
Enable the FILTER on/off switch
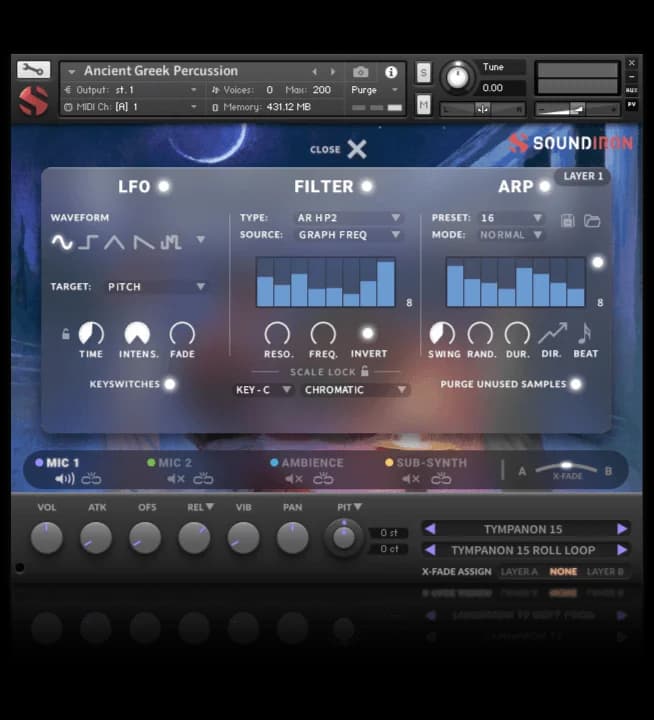pyautogui.click(x=367, y=187)
